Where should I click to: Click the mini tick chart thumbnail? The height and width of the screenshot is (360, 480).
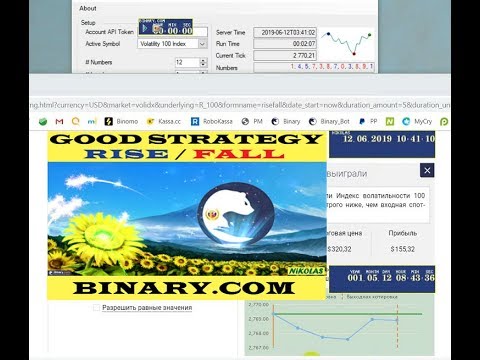[347, 43]
